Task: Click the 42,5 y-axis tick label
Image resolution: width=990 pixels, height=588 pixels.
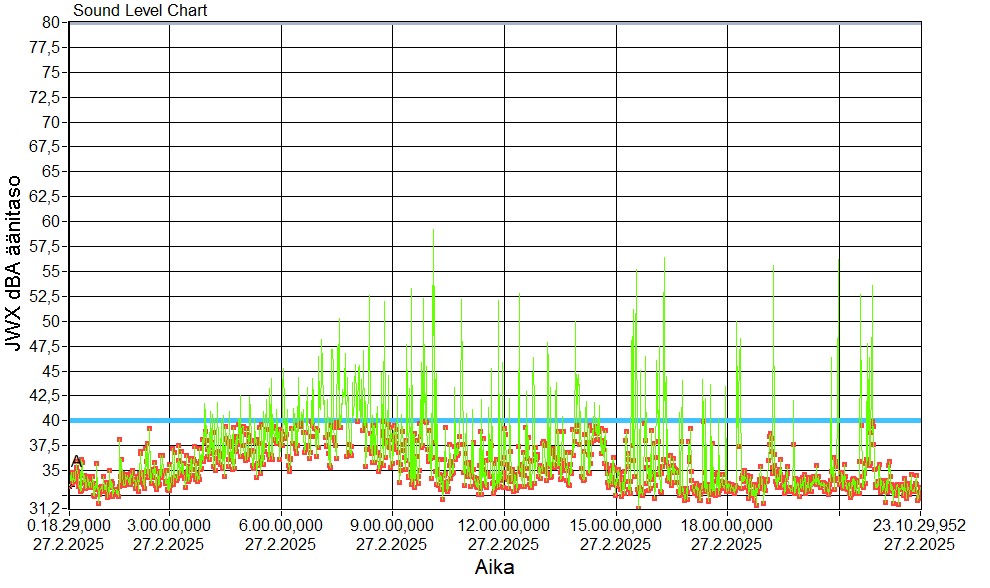Action: coord(45,395)
